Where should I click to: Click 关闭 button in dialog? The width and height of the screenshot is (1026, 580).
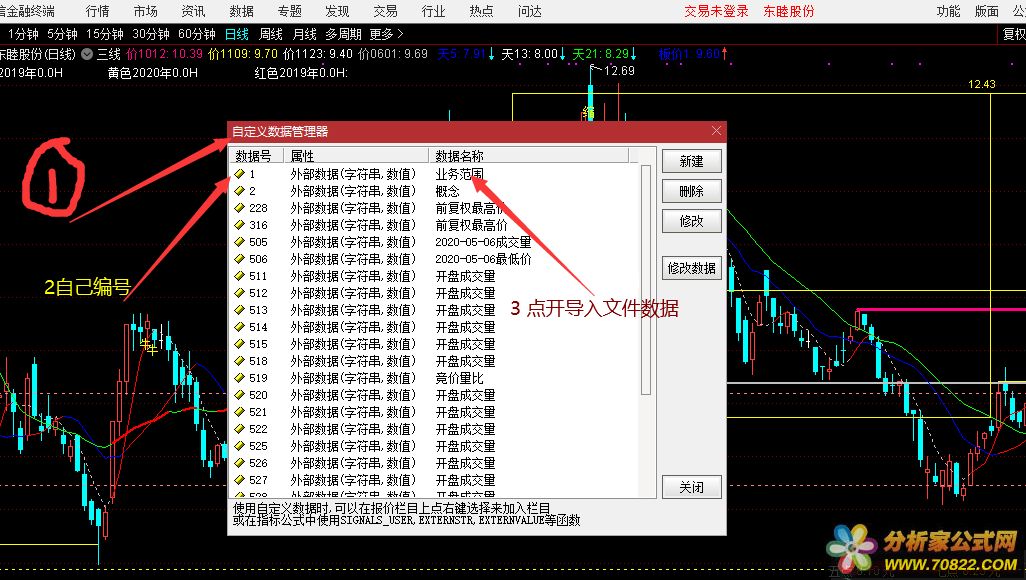(692, 487)
